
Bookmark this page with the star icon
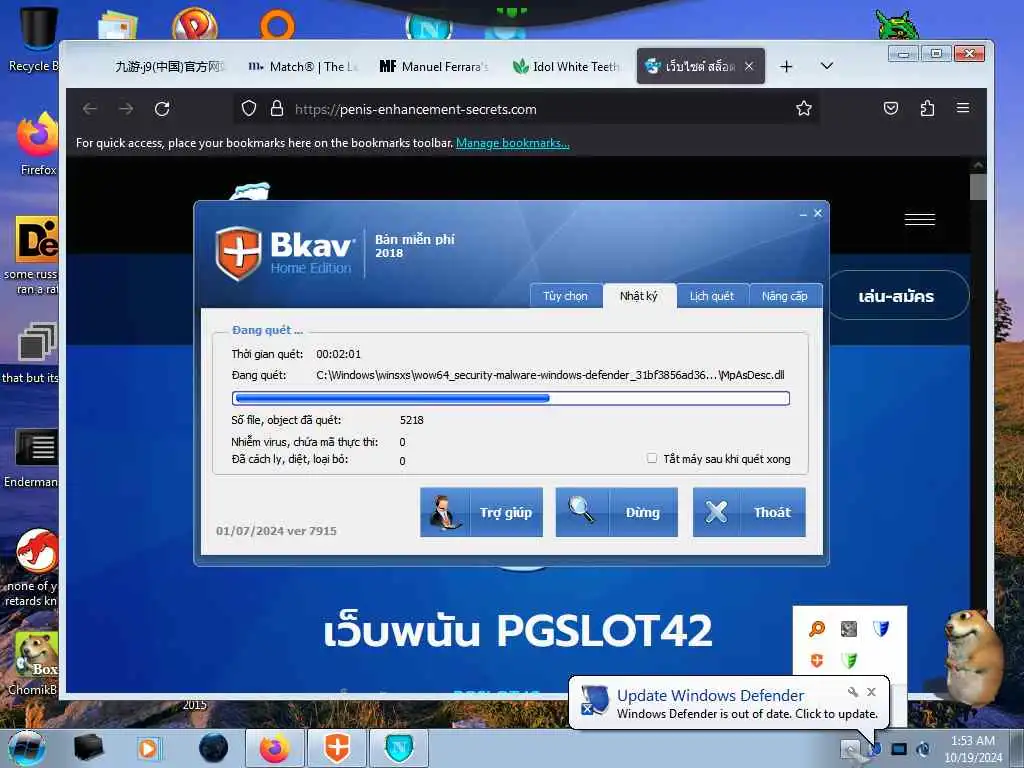pyautogui.click(x=804, y=108)
